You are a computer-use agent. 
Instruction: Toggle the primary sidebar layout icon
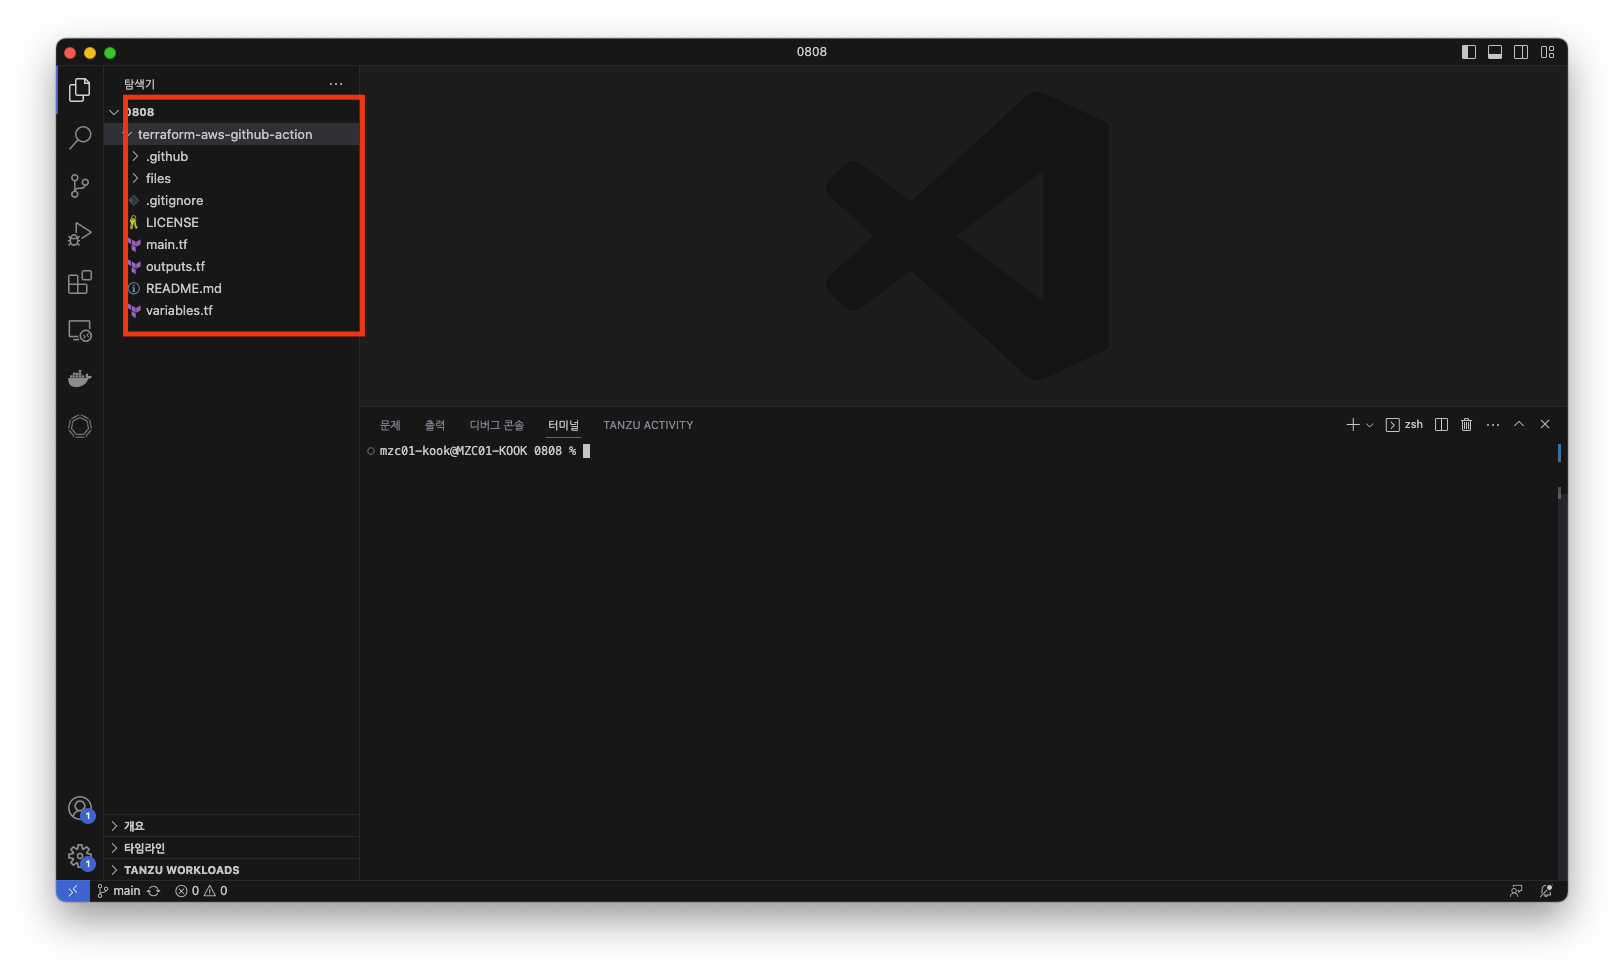coord(1469,52)
